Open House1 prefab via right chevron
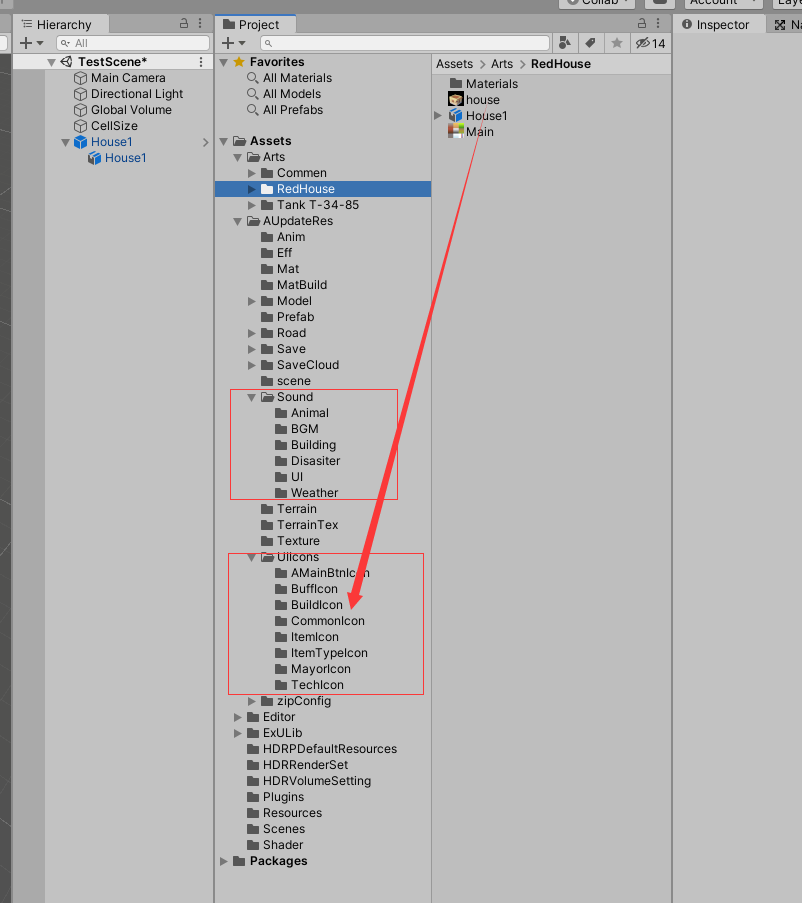Image resolution: width=802 pixels, height=903 pixels. (x=206, y=142)
